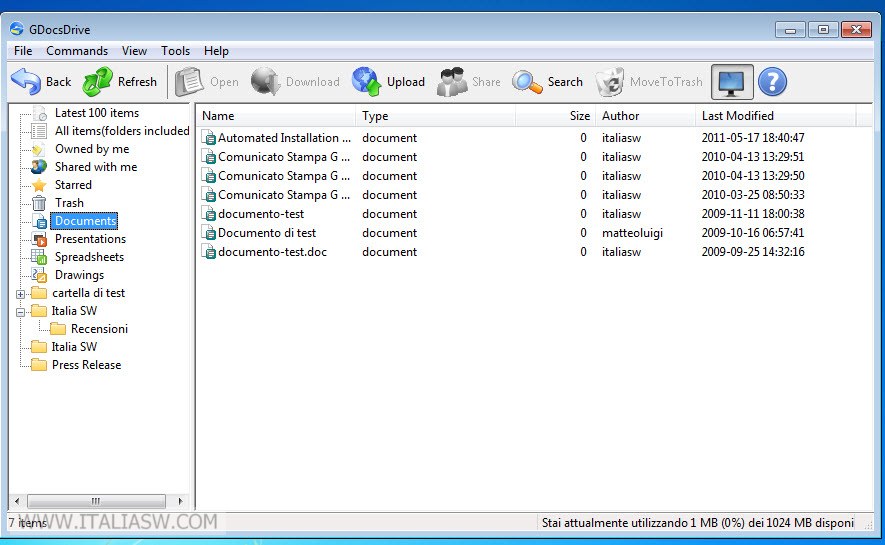Click the date 2009-09-25 14:32:16

tap(753, 252)
